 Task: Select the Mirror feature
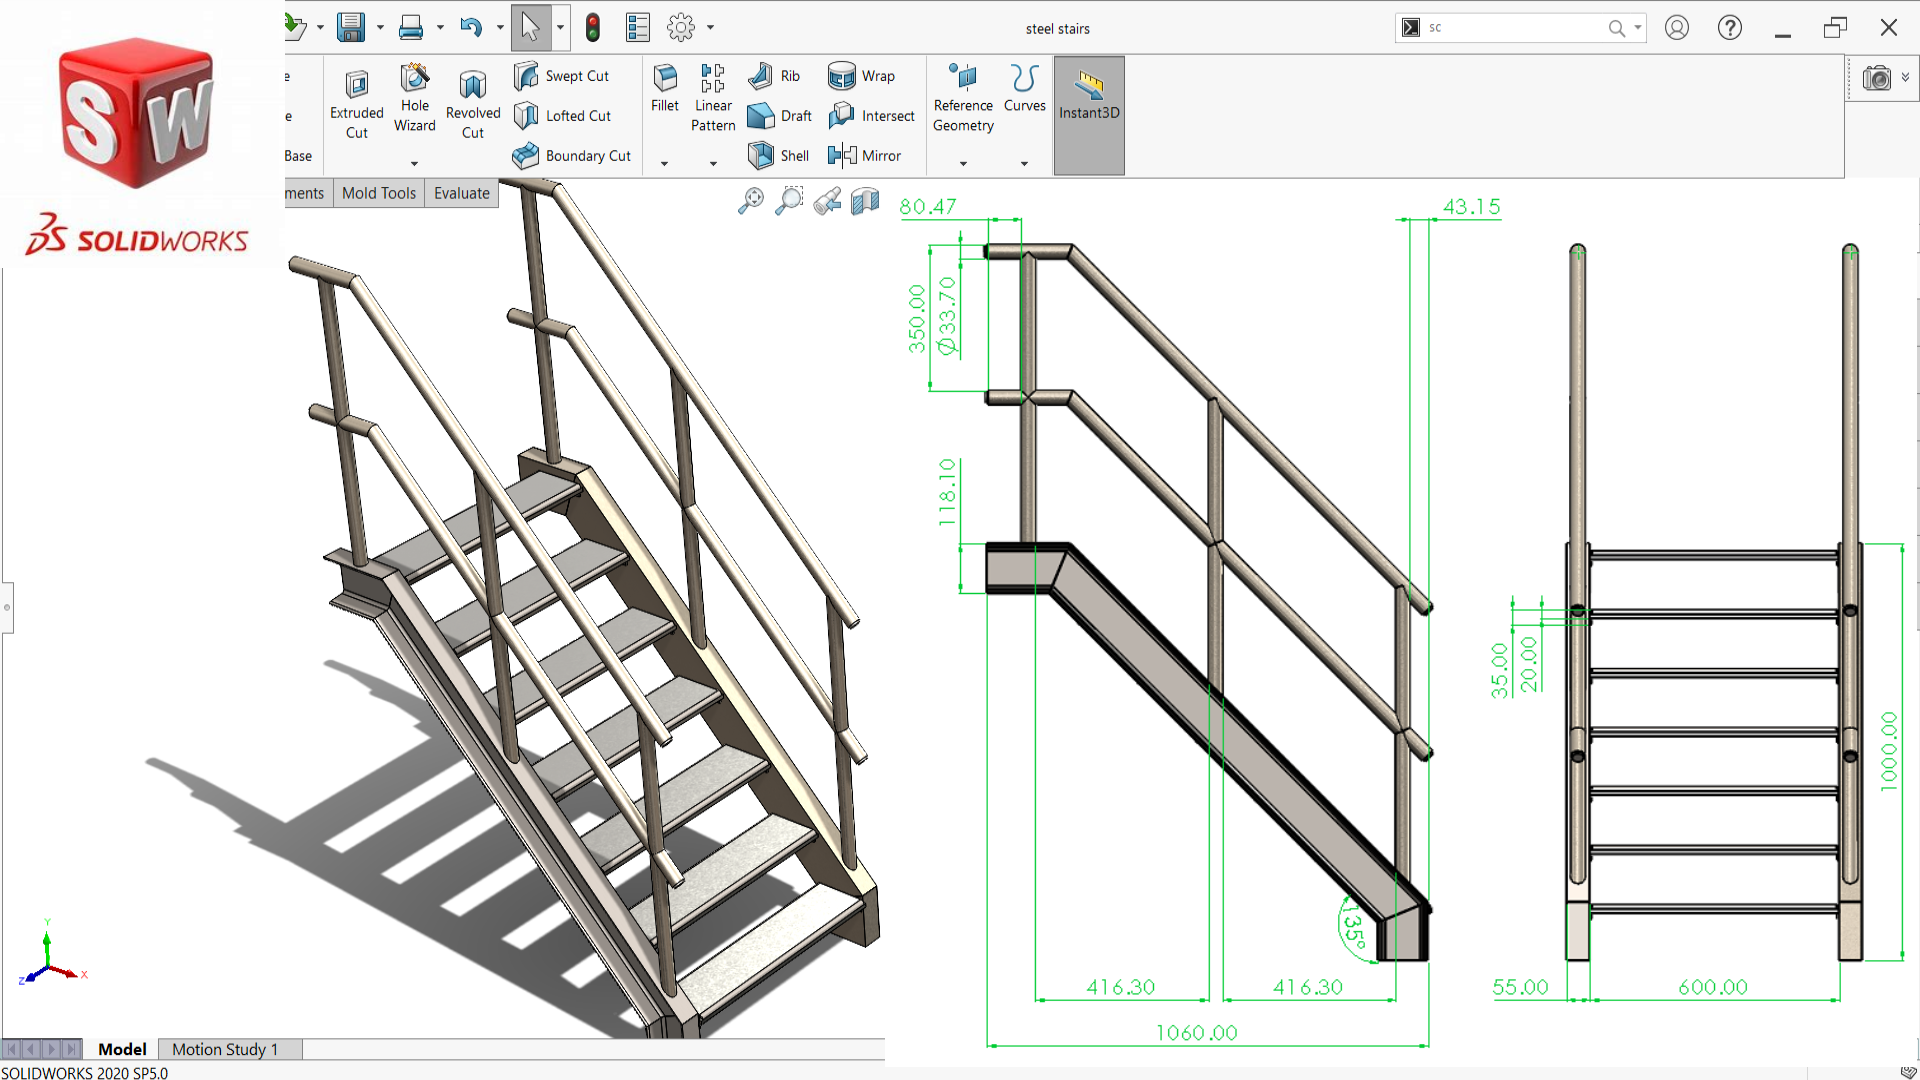click(x=864, y=155)
